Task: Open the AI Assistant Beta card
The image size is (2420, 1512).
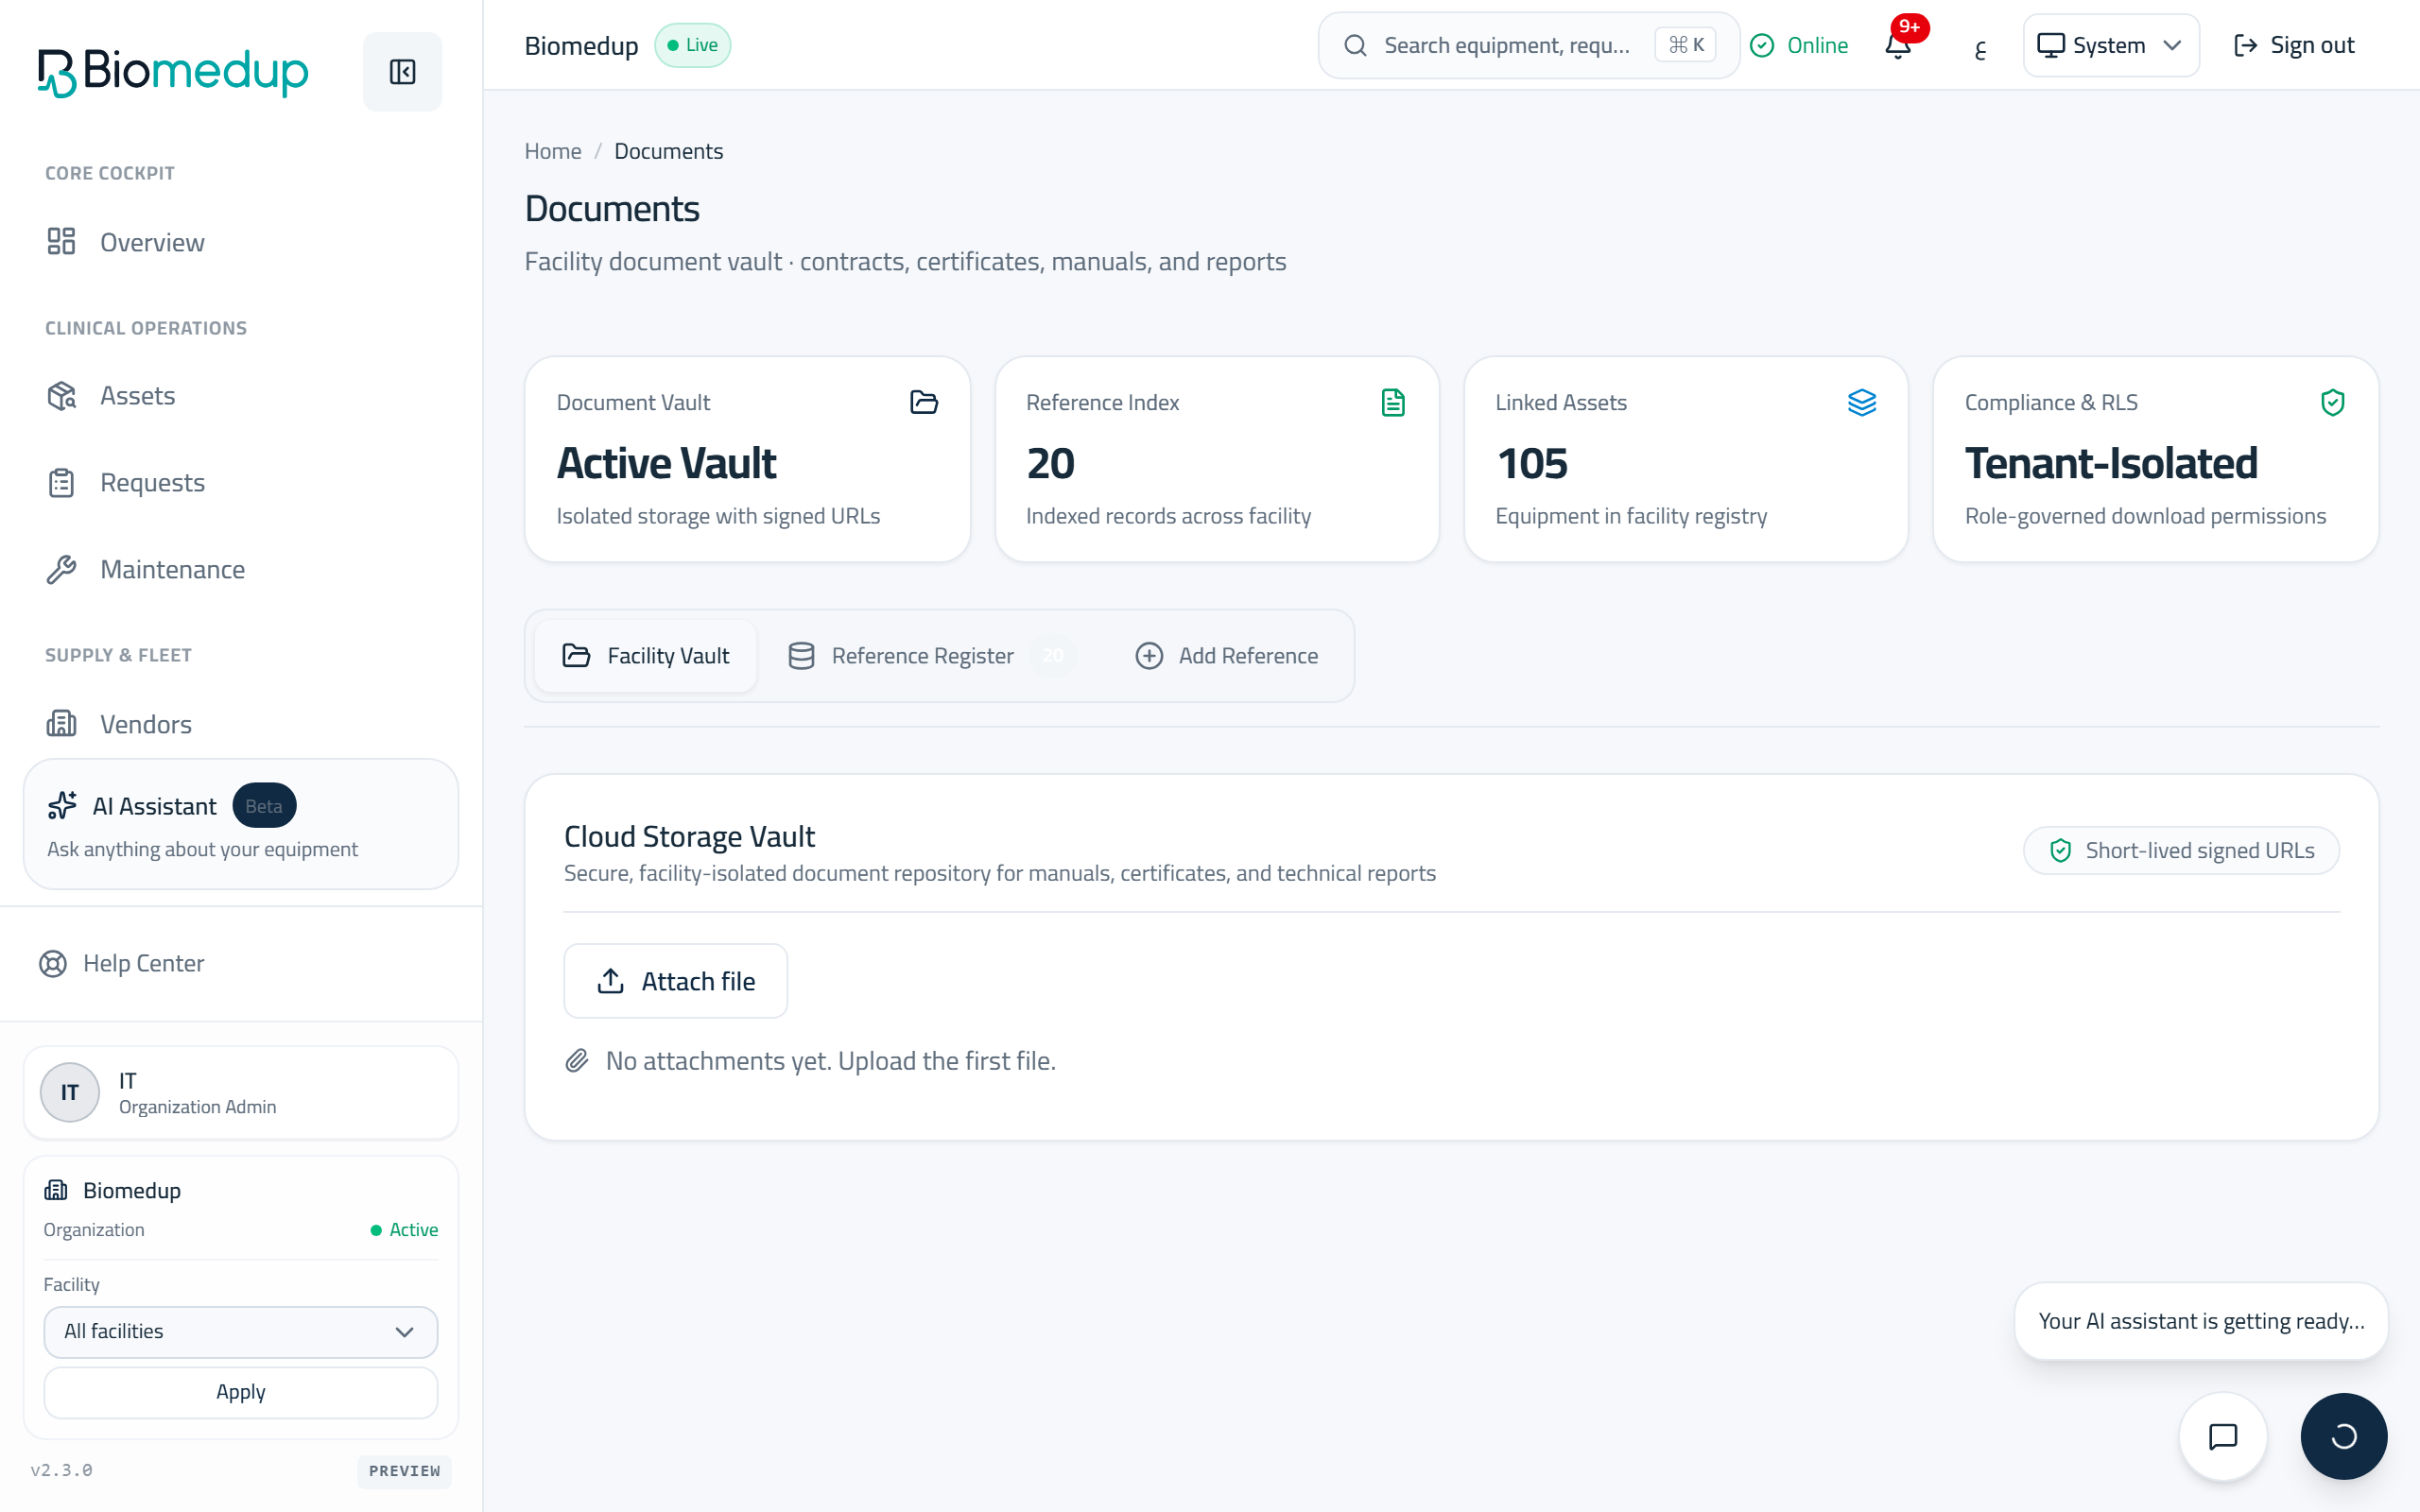Action: tap(241, 824)
